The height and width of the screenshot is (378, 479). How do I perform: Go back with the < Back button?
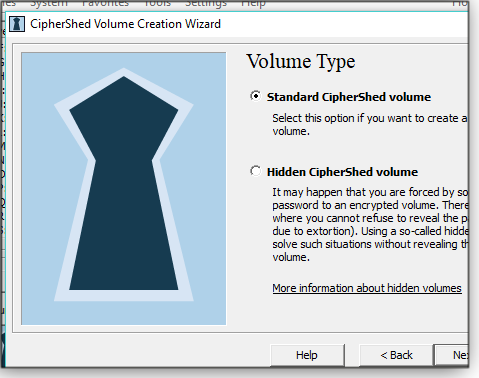396,355
